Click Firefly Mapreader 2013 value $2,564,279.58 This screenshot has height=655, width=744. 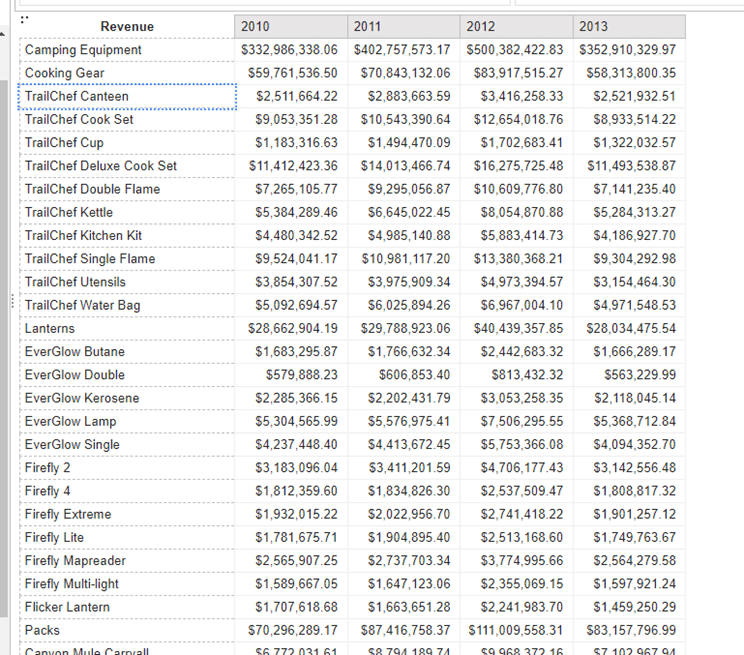coord(635,561)
